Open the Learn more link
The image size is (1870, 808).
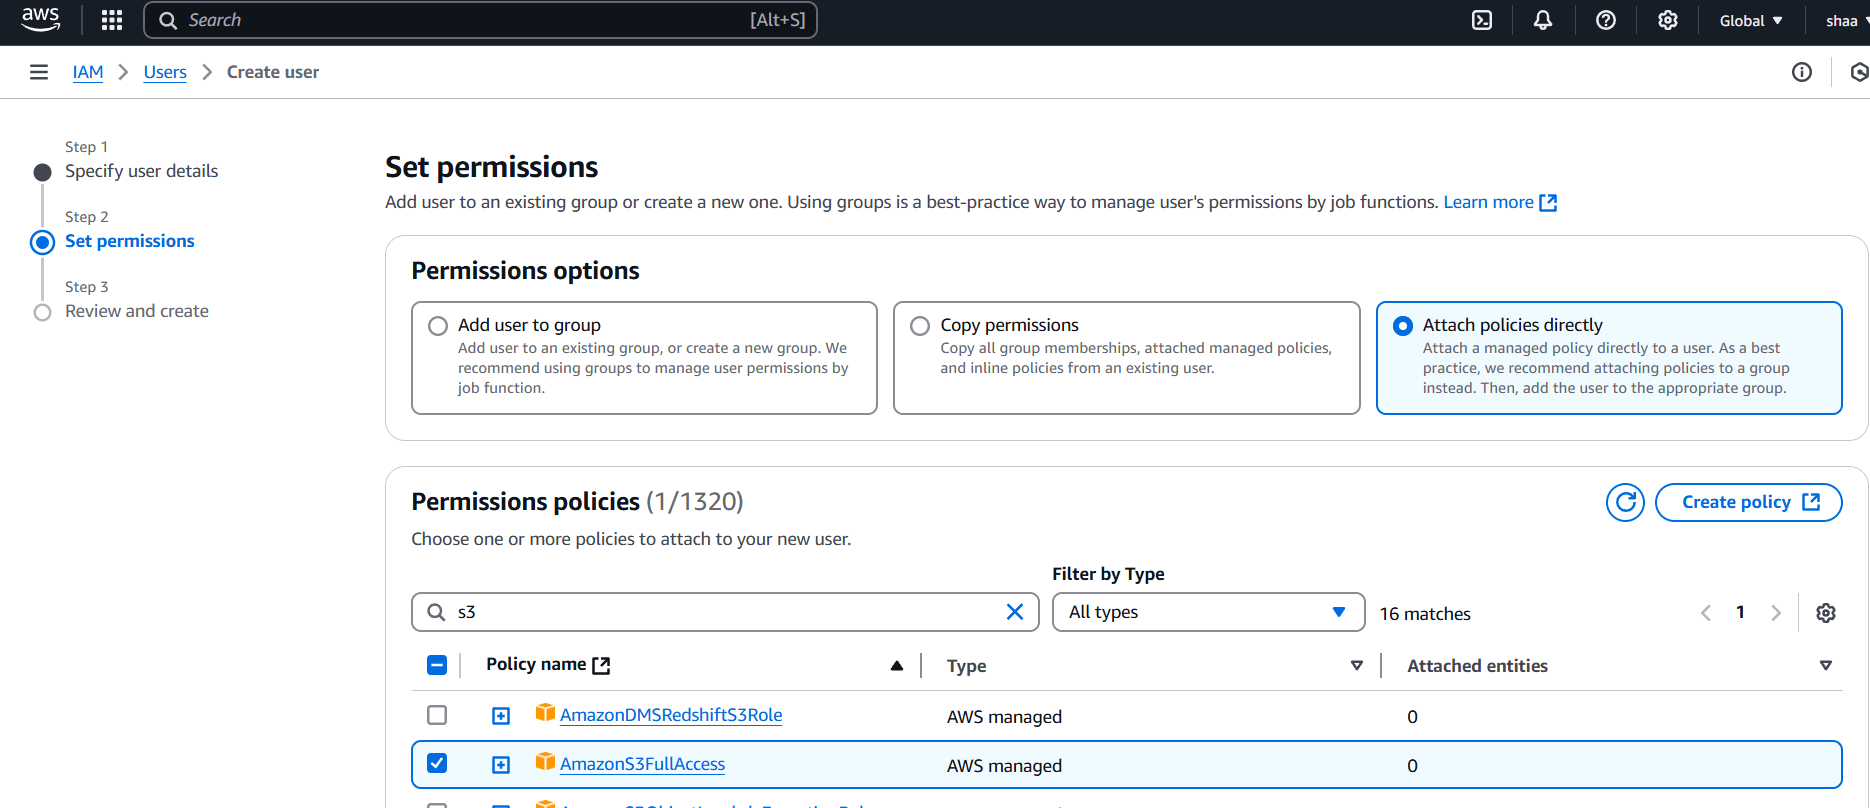(1499, 202)
